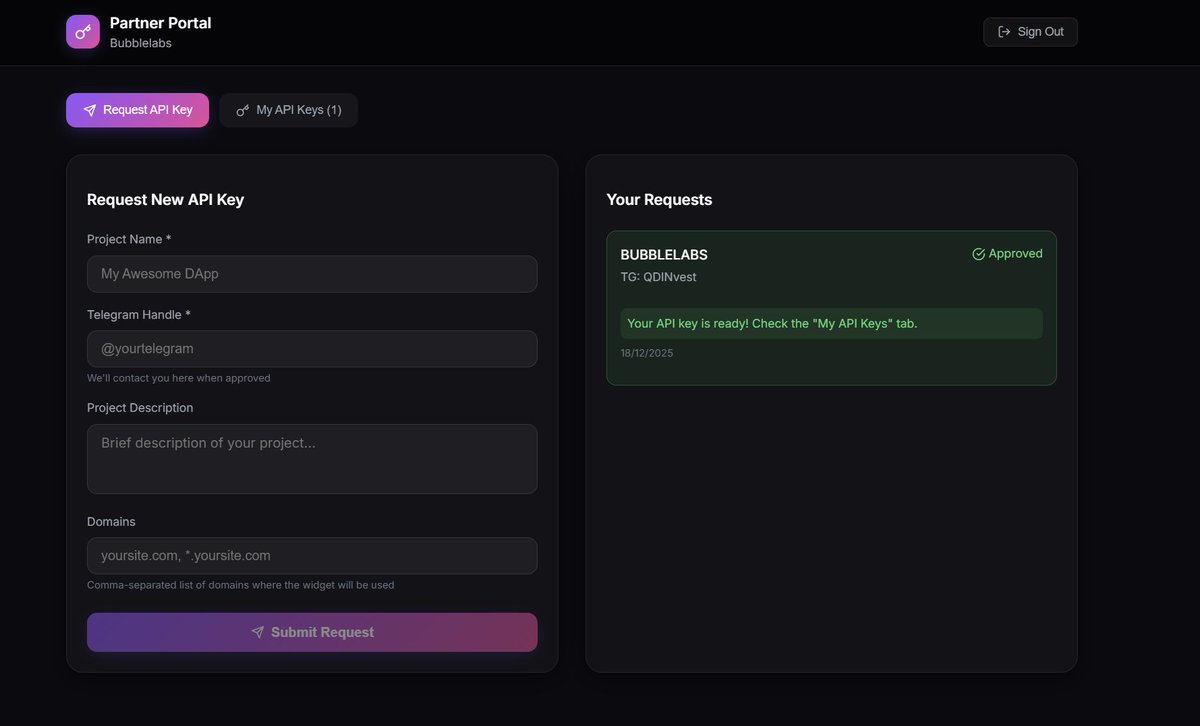Click the Approved status label
The image size is (1200, 726).
pyautogui.click(x=1015, y=254)
